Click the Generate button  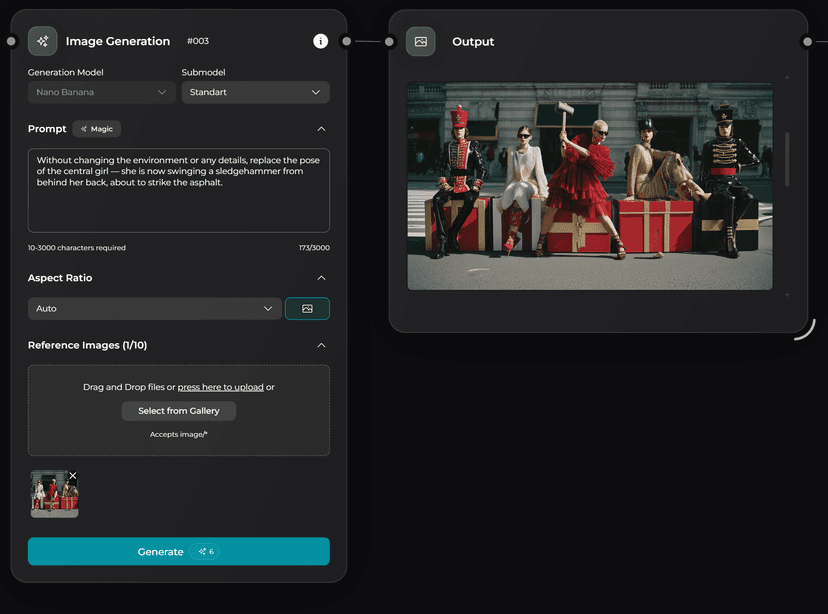178,551
